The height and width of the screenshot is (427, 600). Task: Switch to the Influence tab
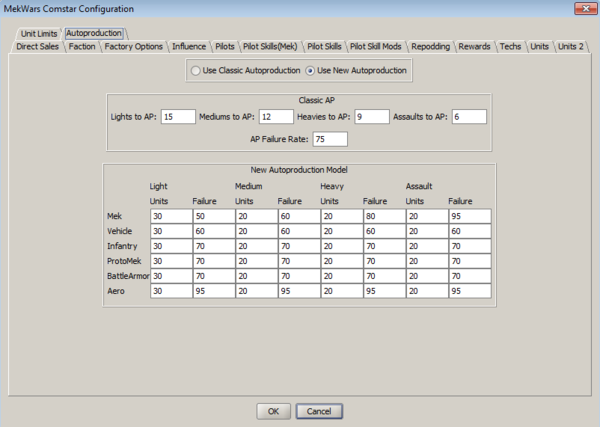click(189, 46)
